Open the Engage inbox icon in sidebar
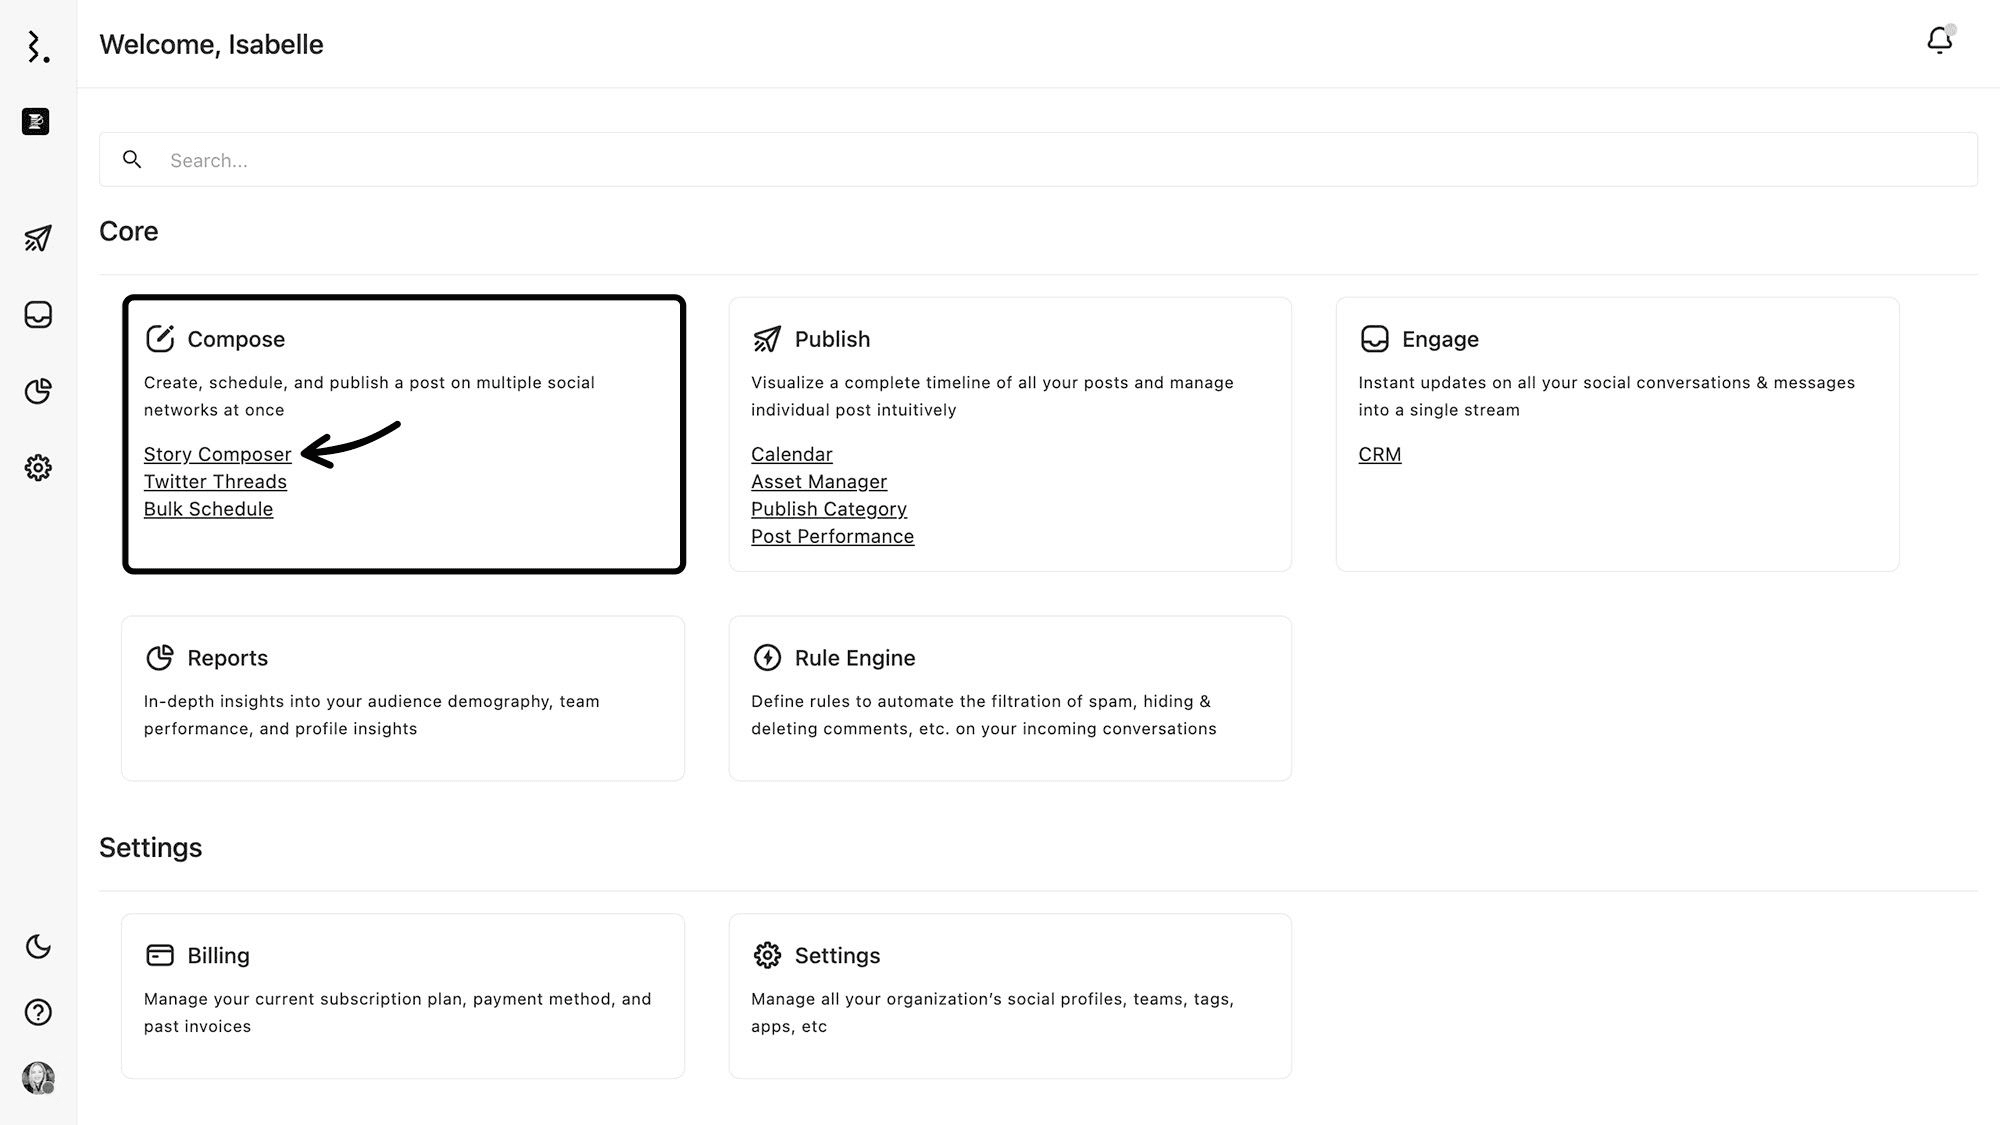This screenshot has width=2000, height=1125. [x=38, y=315]
